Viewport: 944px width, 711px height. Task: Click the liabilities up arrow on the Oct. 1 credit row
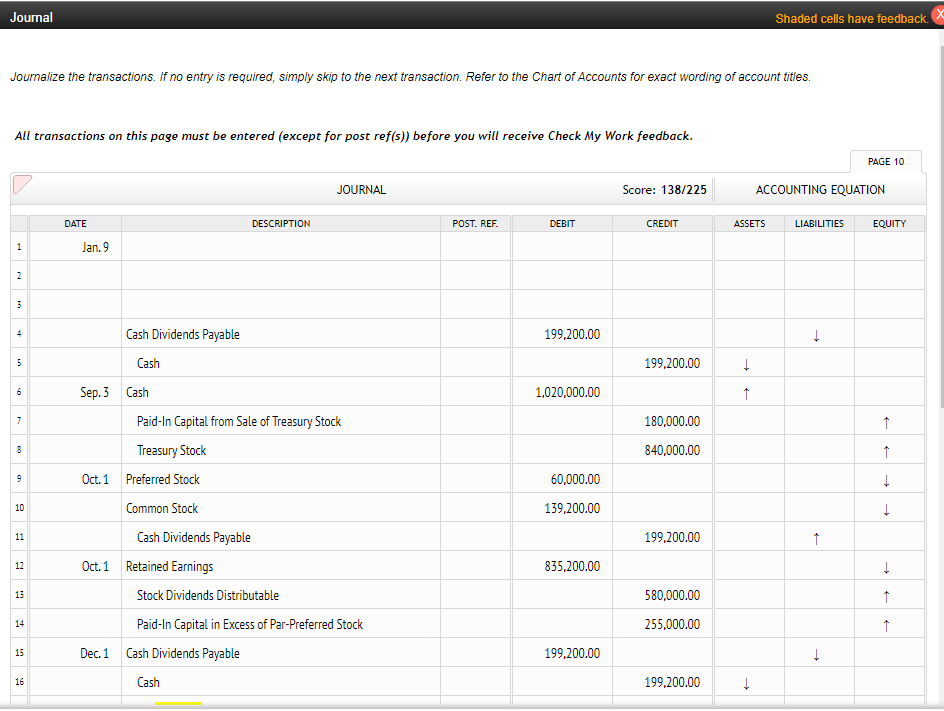816,537
